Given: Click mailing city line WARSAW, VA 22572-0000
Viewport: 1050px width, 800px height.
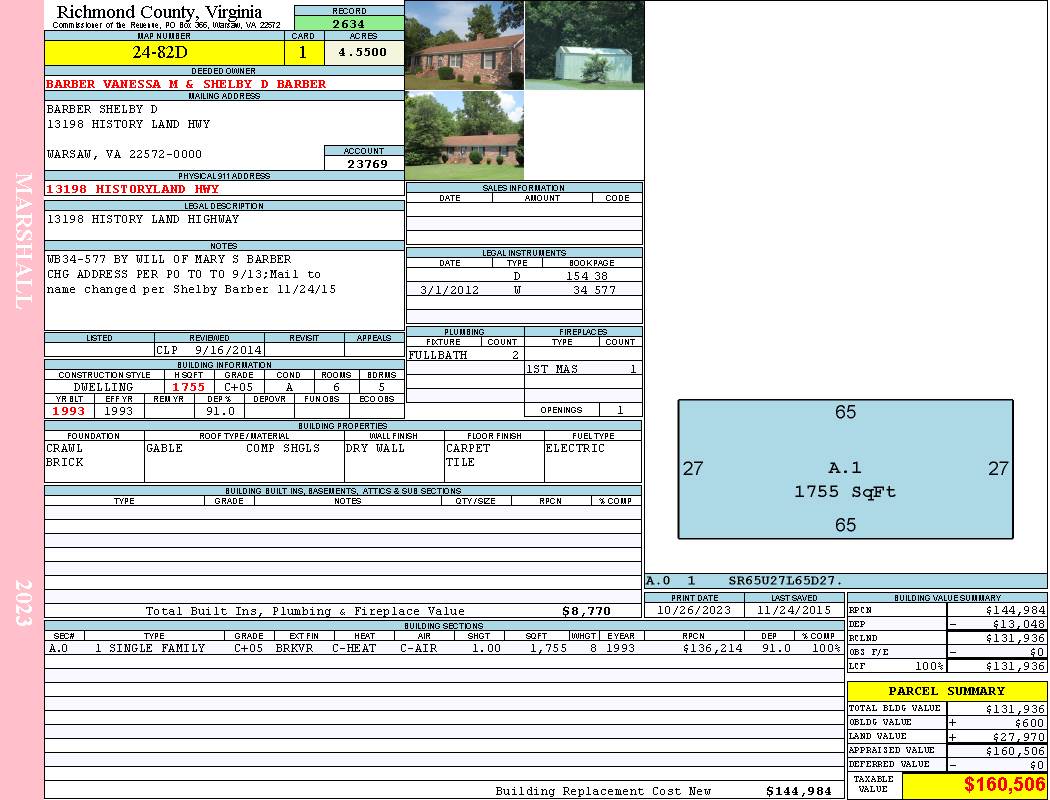Looking at the screenshot, I should (x=125, y=154).
